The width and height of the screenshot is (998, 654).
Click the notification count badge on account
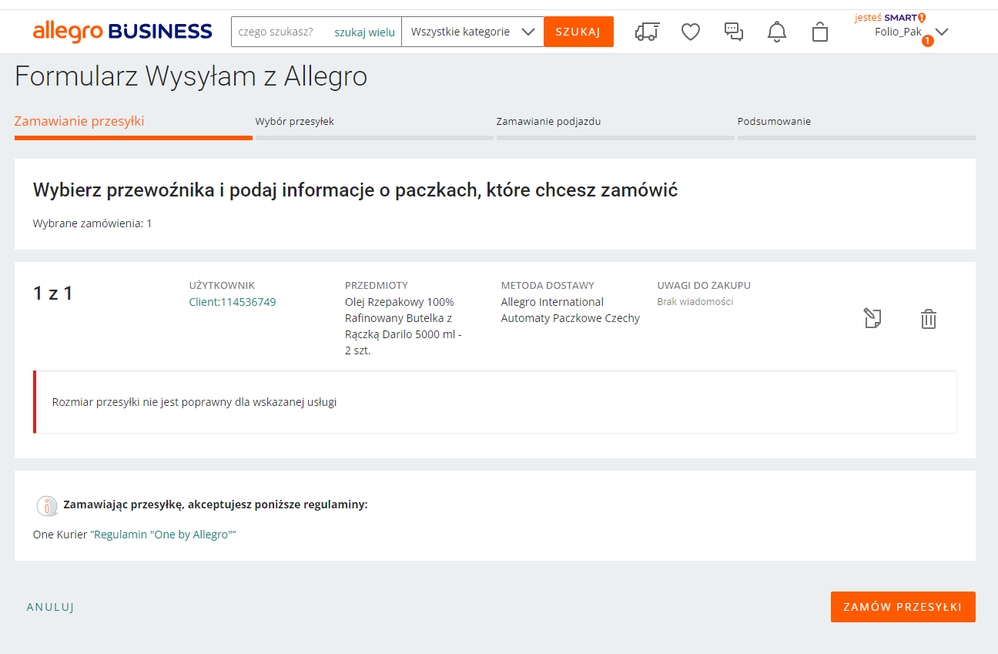(x=927, y=41)
